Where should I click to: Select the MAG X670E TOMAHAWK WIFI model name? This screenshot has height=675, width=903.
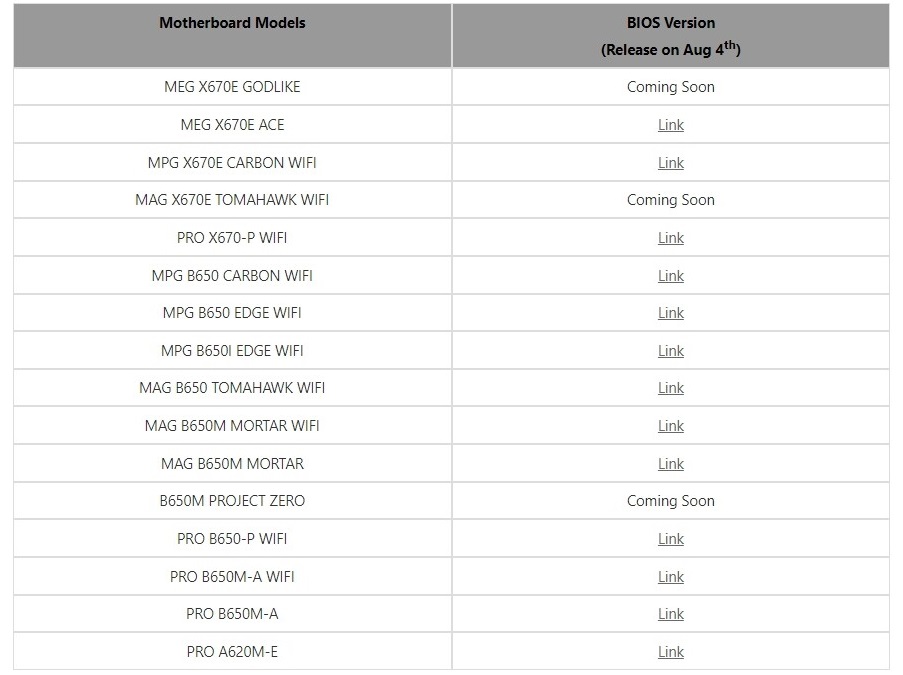232,200
